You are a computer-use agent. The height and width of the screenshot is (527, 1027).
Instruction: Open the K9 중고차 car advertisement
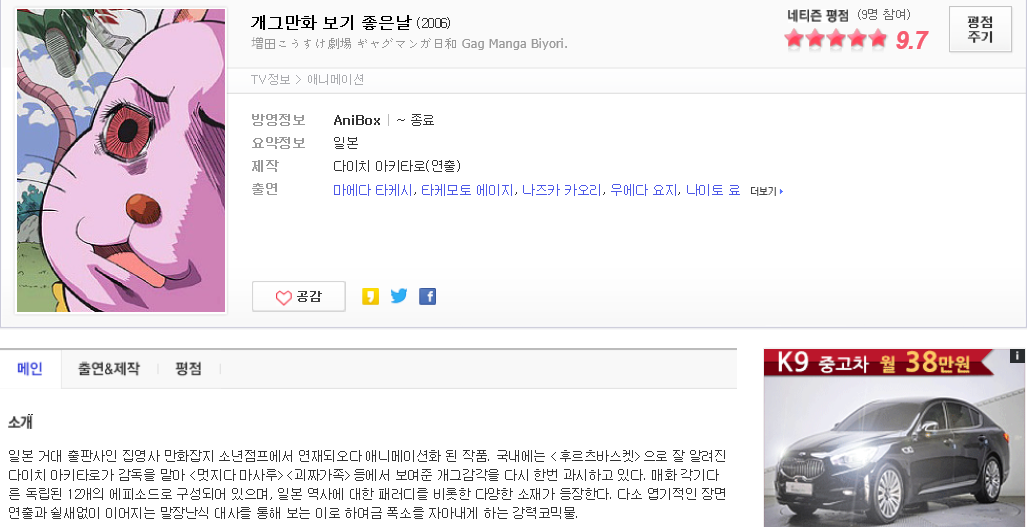tap(895, 438)
